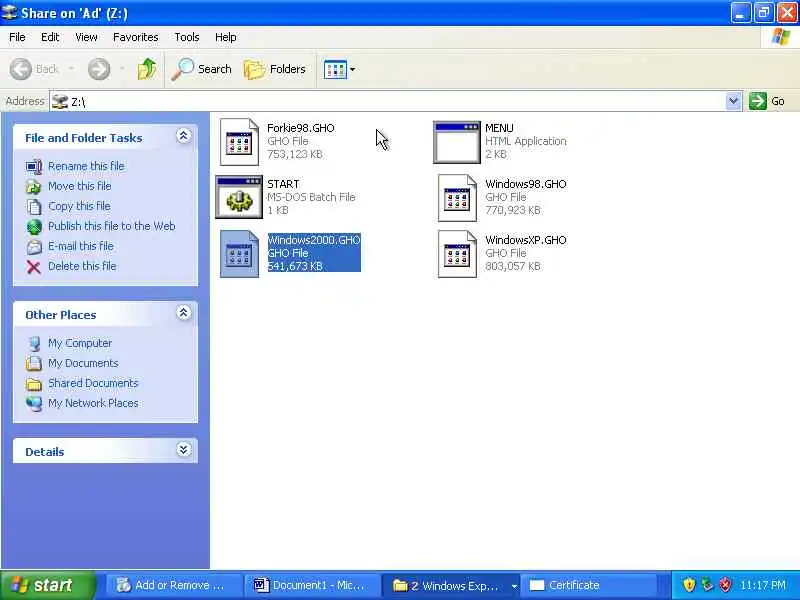The width and height of the screenshot is (800, 600).
Task: Click the My Network Places icon
Action: pyautogui.click(x=34, y=404)
